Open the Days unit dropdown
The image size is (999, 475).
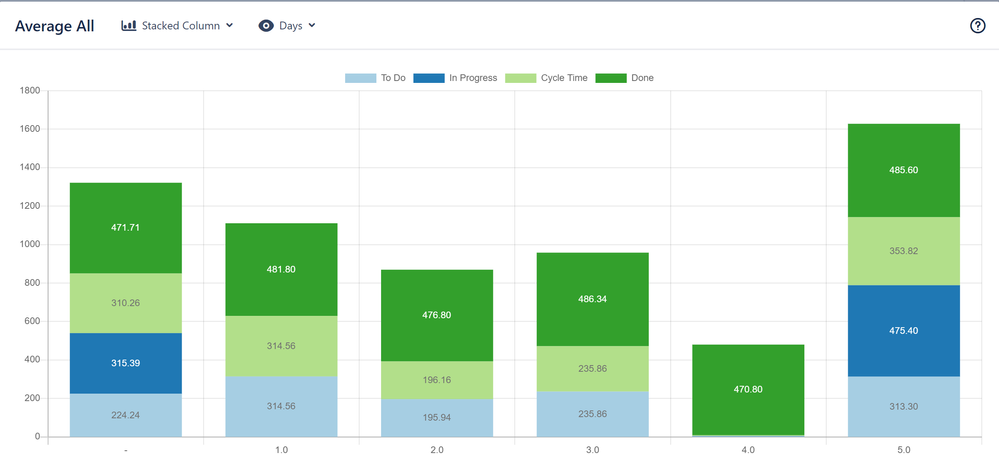(x=287, y=25)
